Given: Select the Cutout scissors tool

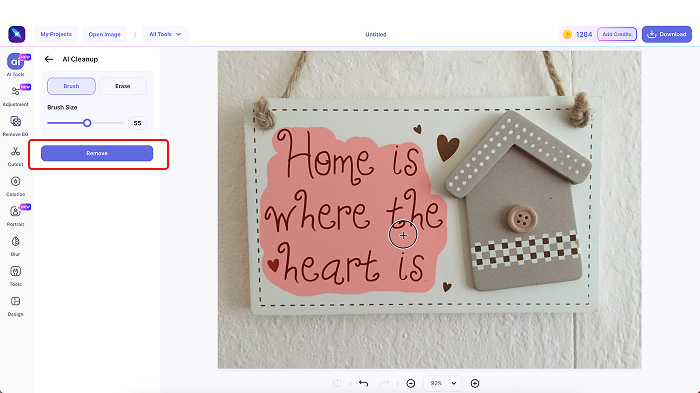Looking at the screenshot, I should [16, 156].
